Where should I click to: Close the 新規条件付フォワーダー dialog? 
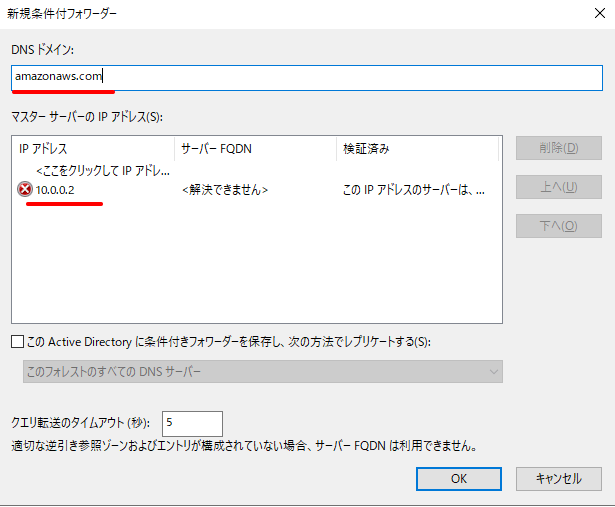point(599,13)
